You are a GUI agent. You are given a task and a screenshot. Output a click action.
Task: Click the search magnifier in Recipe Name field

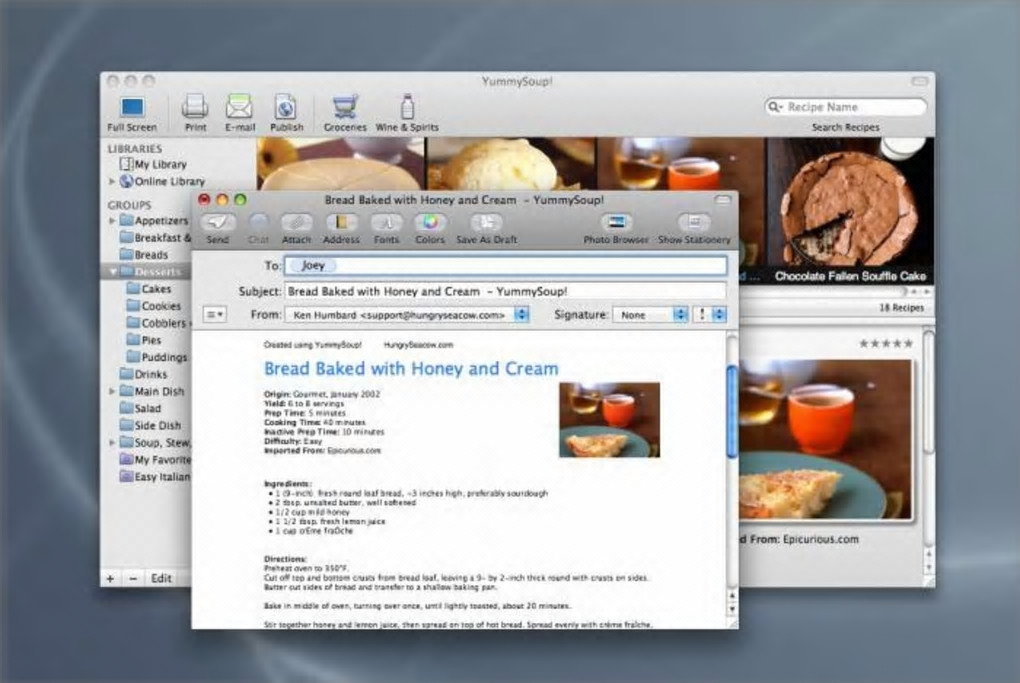[774, 107]
